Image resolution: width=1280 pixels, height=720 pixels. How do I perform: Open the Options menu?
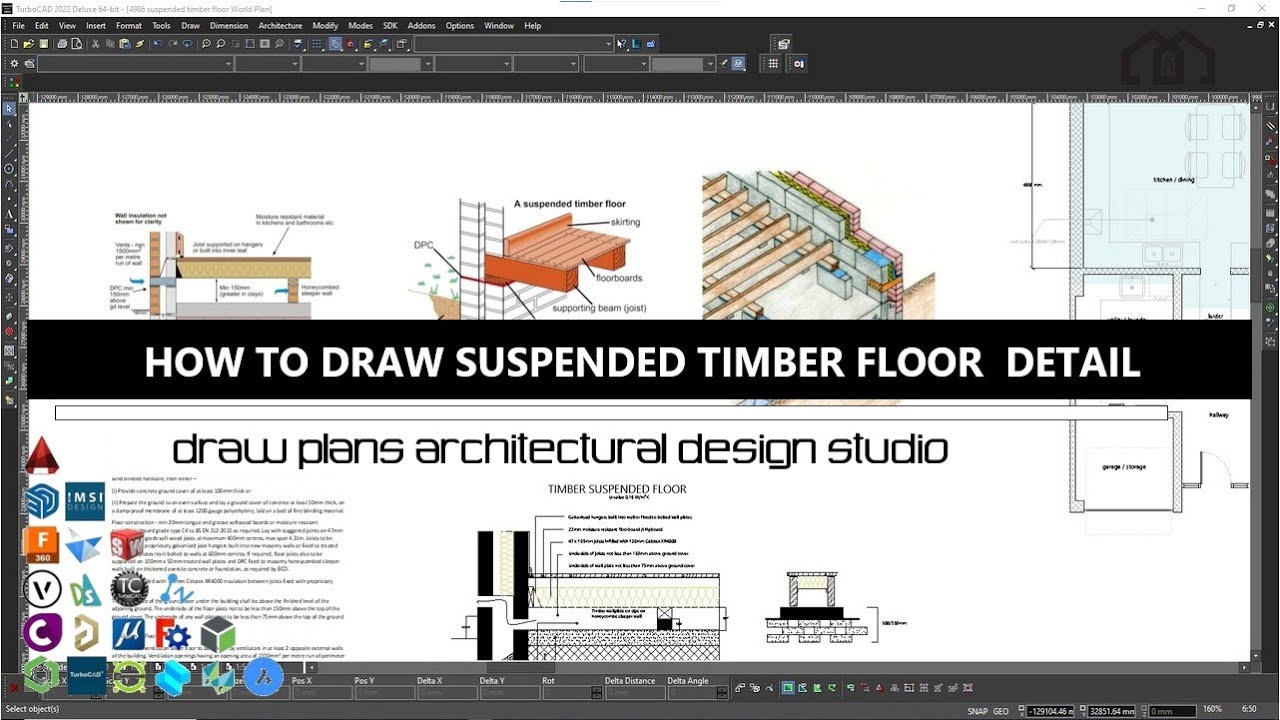click(x=460, y=26)
